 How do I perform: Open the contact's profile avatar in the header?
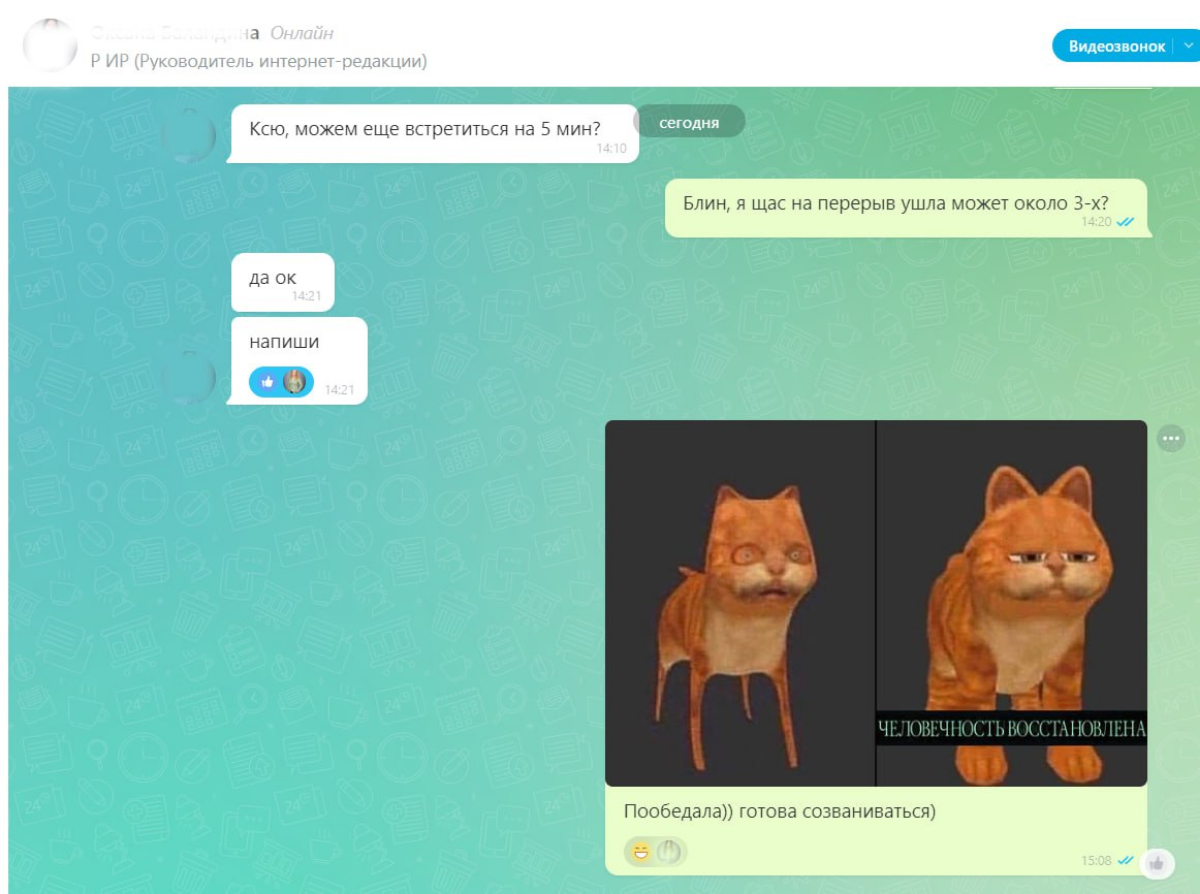pyautogui.click(x=49, y=46)
